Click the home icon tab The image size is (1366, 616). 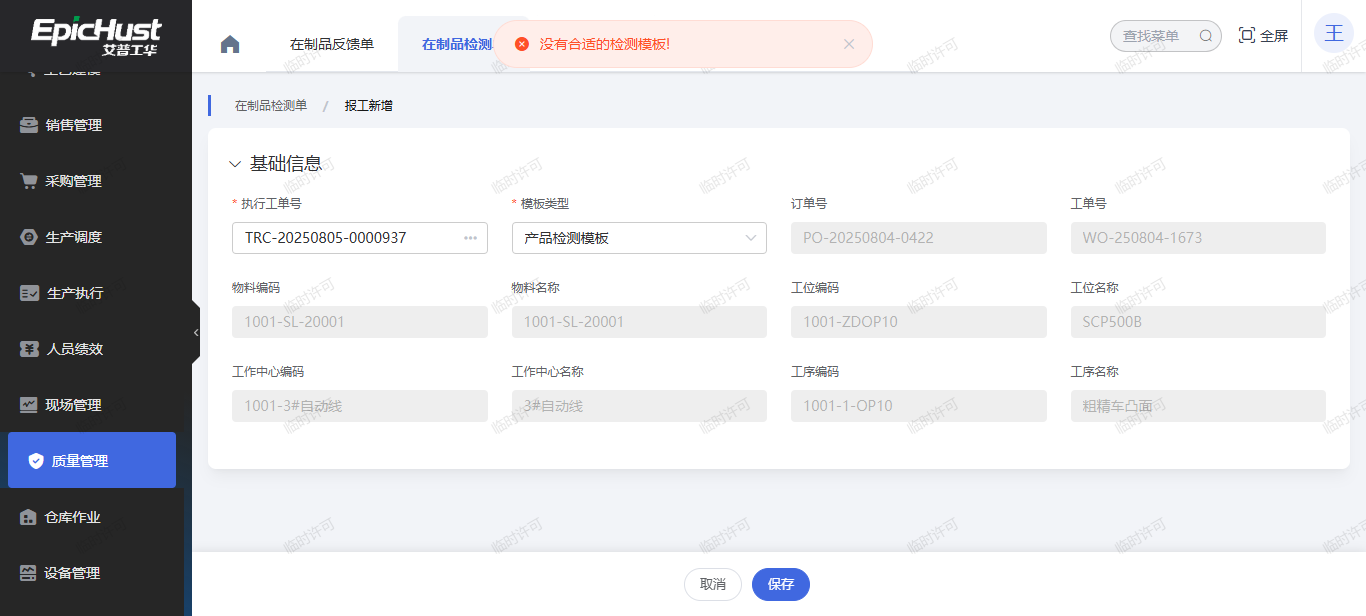pos(230,44)
